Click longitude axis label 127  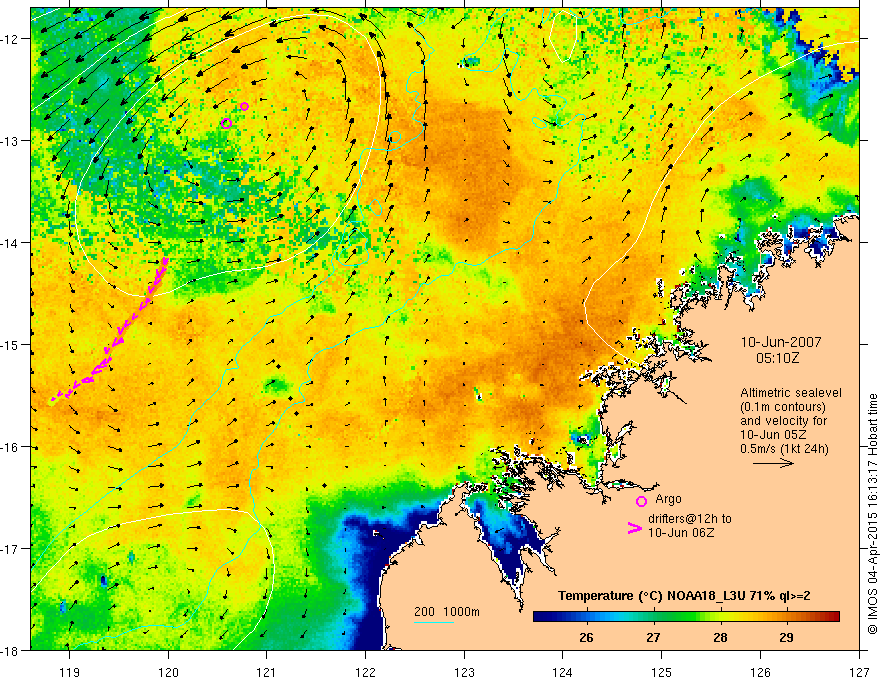coord(859,672)
